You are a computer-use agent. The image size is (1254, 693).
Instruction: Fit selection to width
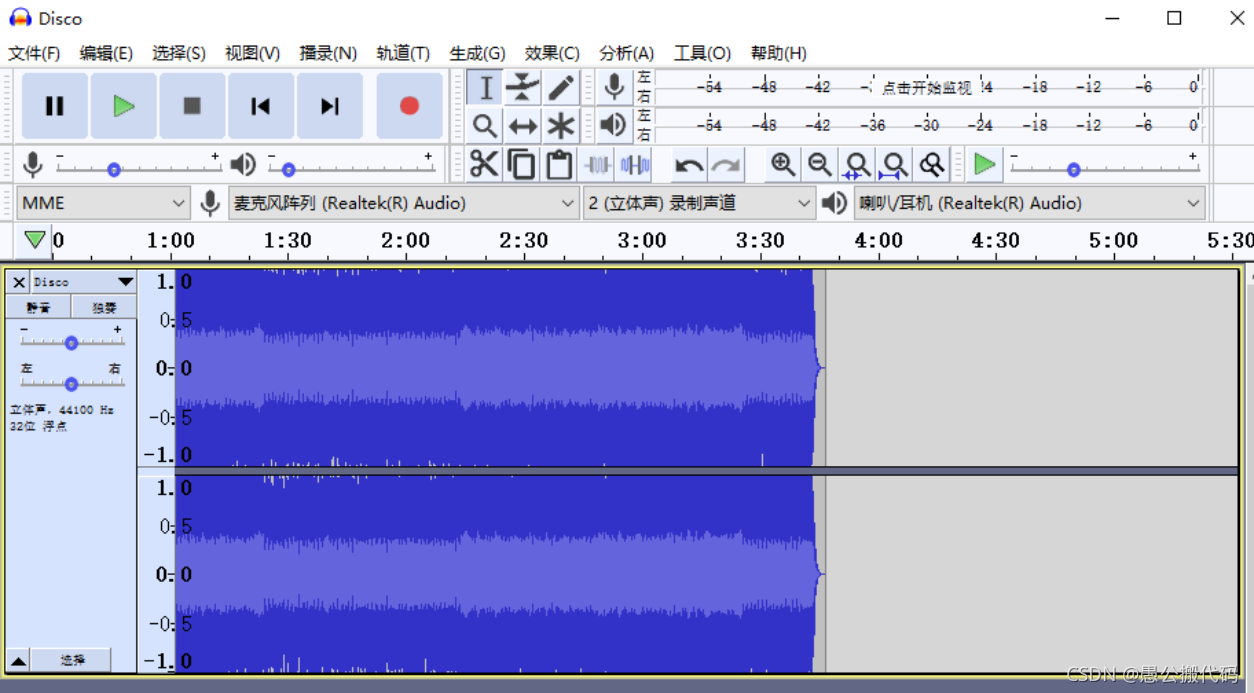(856, 164)
